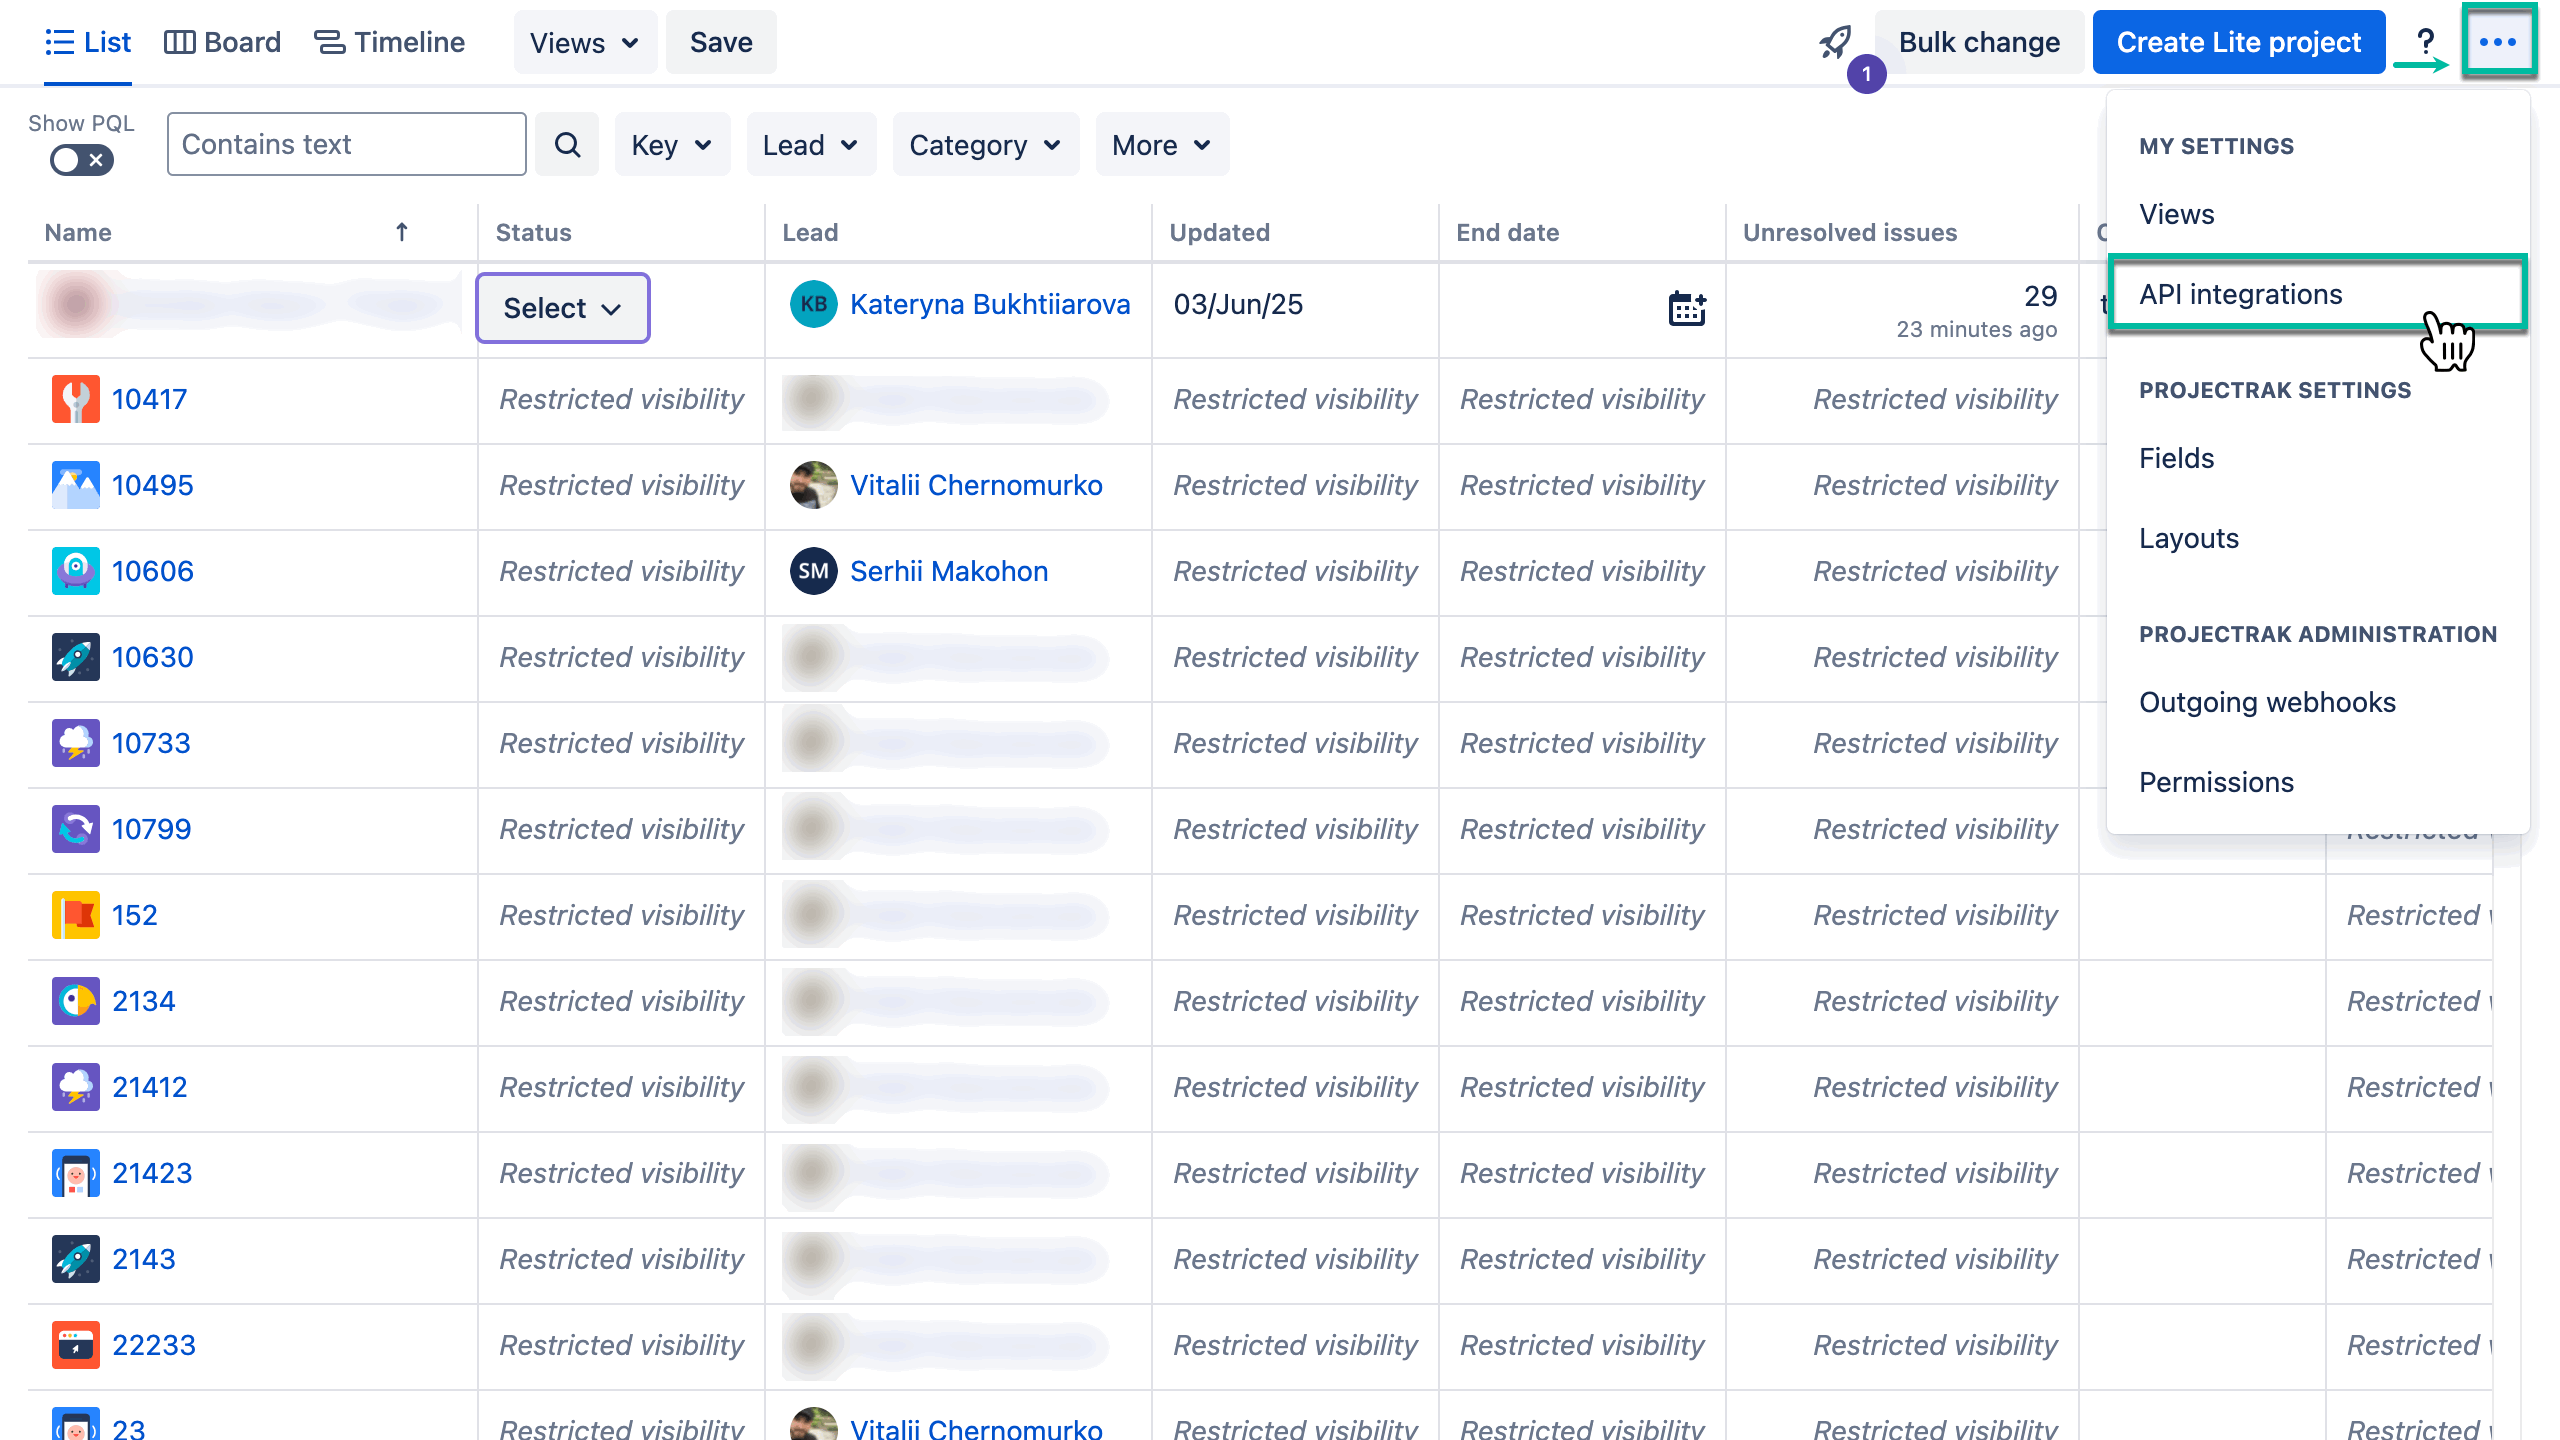Click the rocket icon next to project 10630
This screenshot has height=1440, width=2560.
tap(75, 657)
